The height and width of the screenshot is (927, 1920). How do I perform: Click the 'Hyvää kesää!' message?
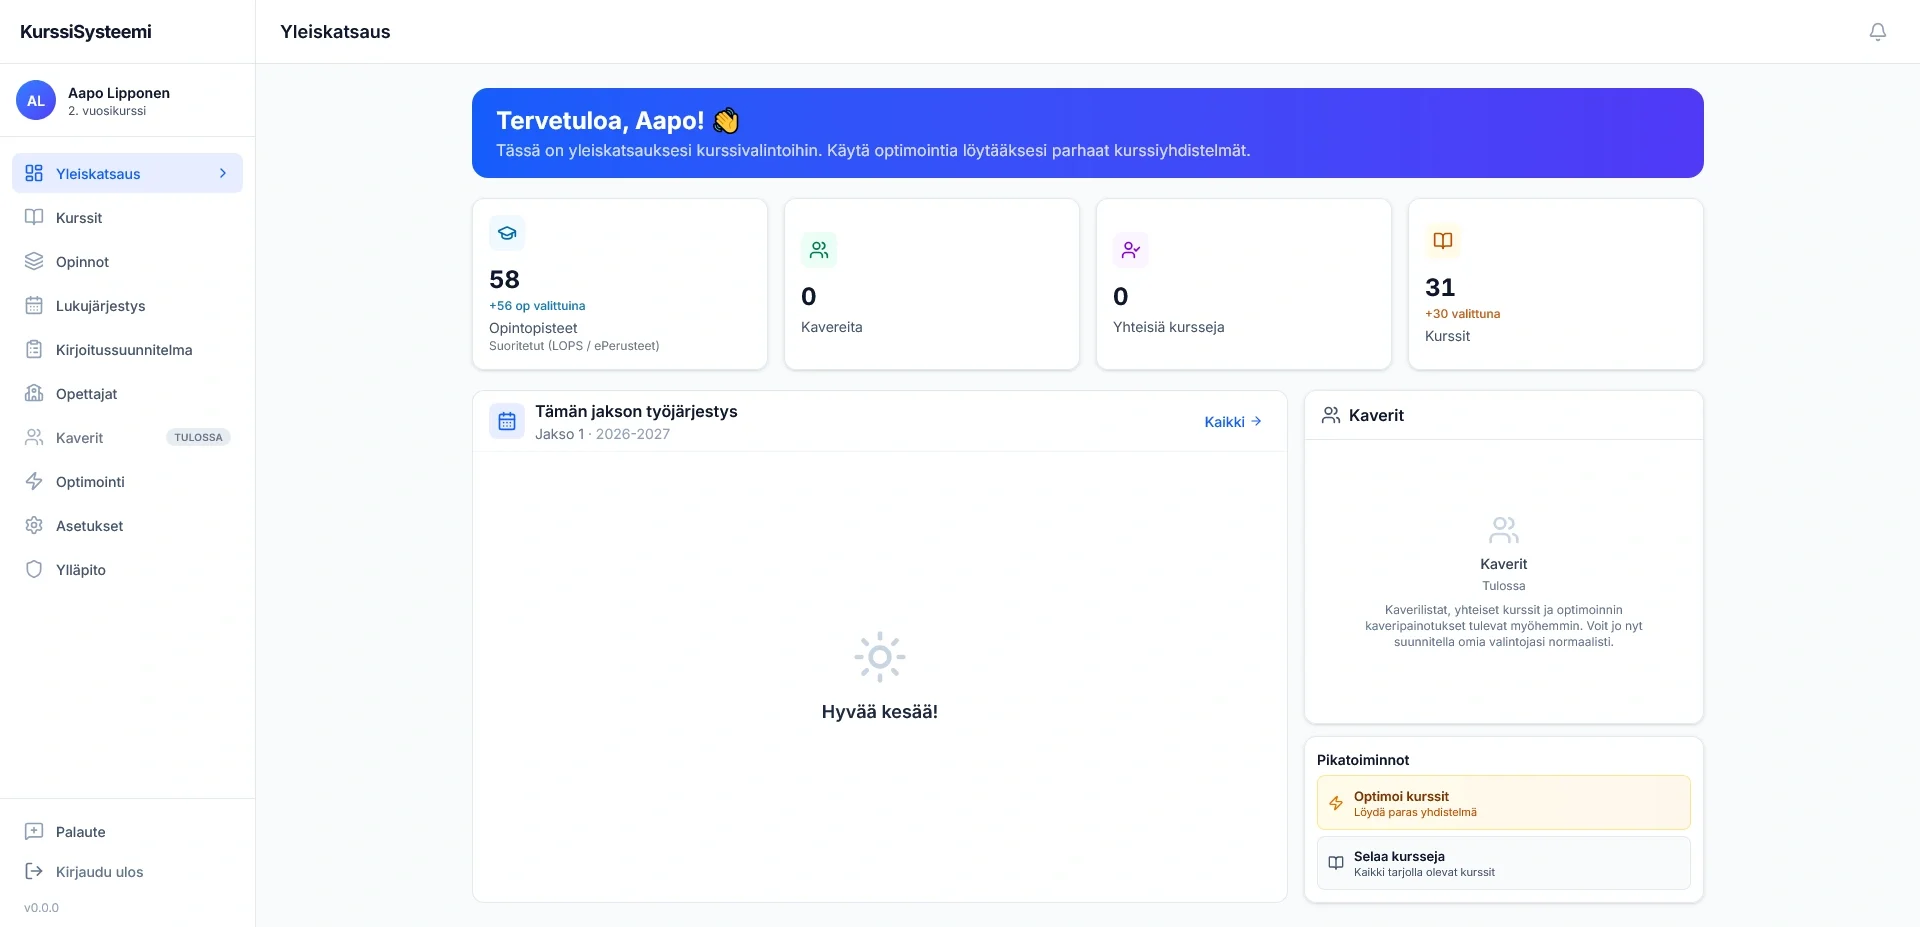tap(880, 712)
